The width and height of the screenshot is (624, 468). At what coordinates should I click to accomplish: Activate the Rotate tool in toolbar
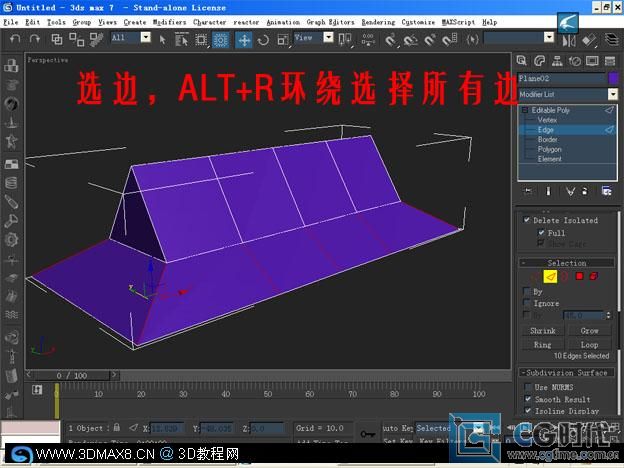tap(263, 40)
